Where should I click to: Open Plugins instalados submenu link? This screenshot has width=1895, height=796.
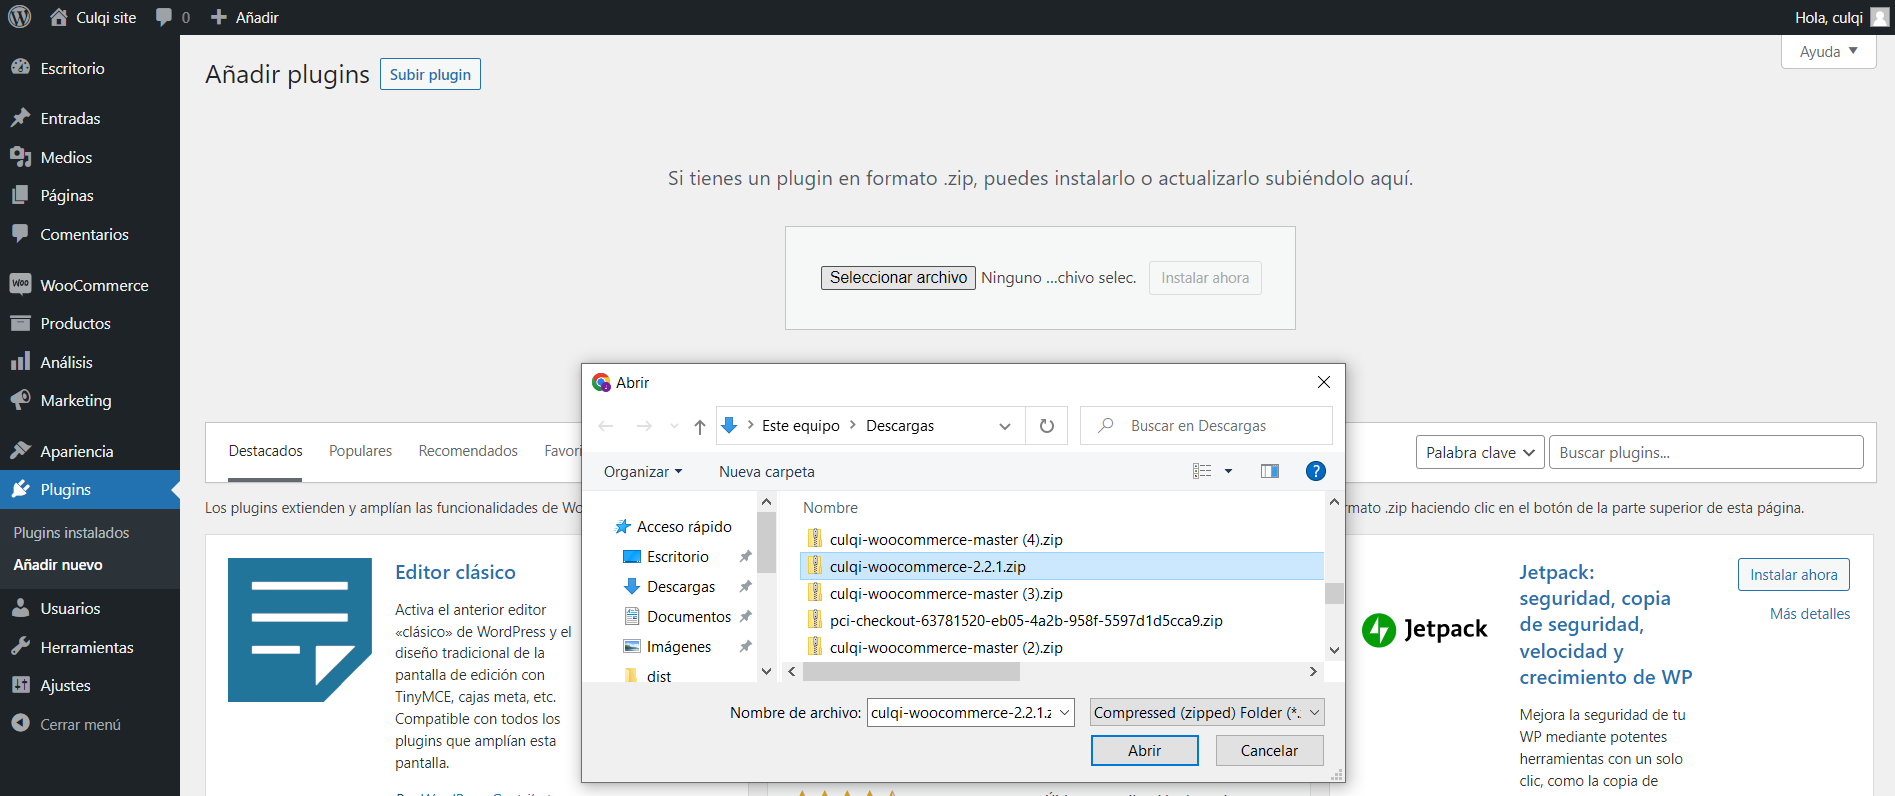point(71,533)
